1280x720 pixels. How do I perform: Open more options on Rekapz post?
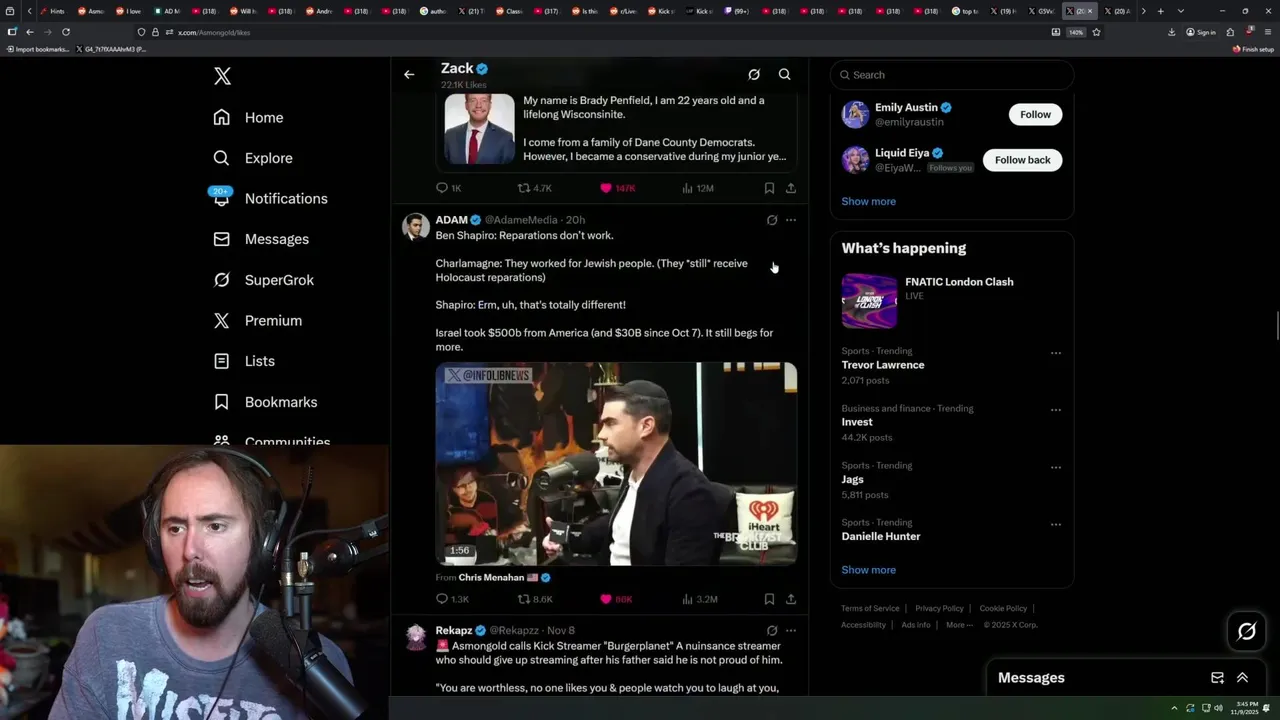click(x=791, y=631)
